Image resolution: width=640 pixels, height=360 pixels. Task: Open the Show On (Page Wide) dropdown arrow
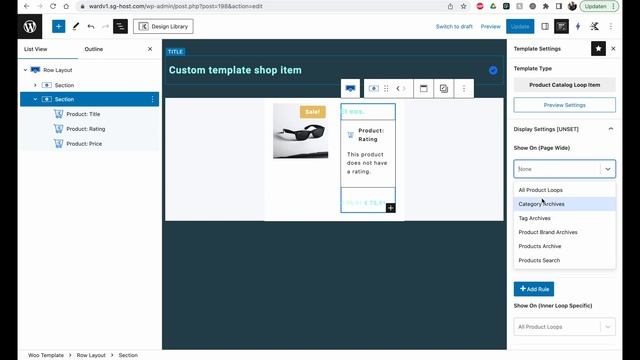(x=608, y=169)
